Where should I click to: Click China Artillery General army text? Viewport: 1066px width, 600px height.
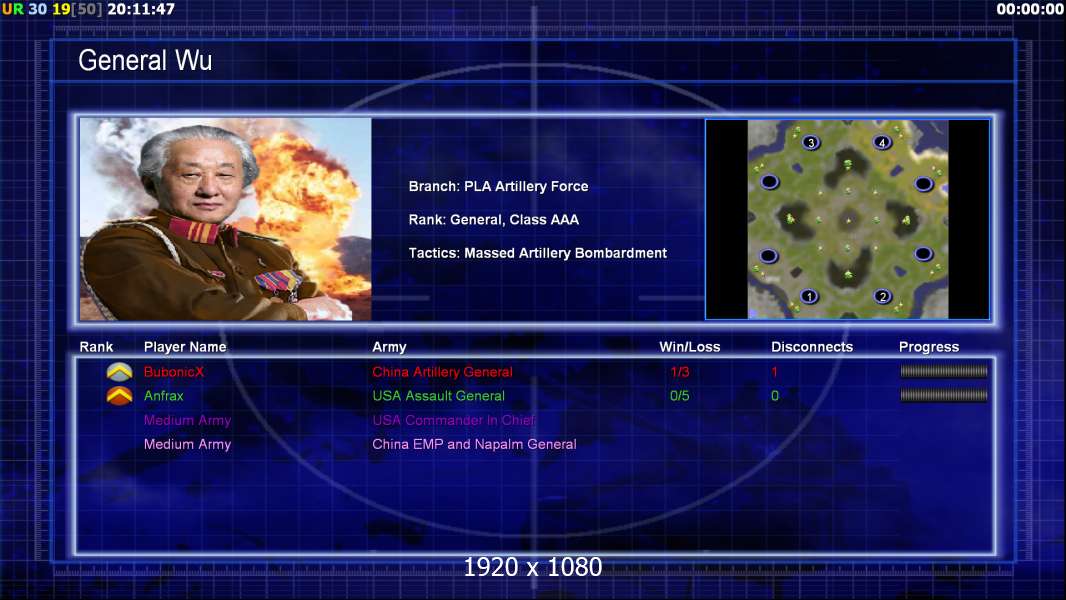(443, 372)
